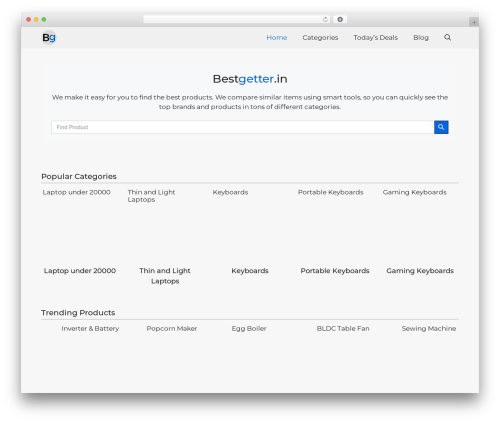Open BLDC Table Fan trending product
This screenshot has height=423, width=500.
(x=343, y=328)
